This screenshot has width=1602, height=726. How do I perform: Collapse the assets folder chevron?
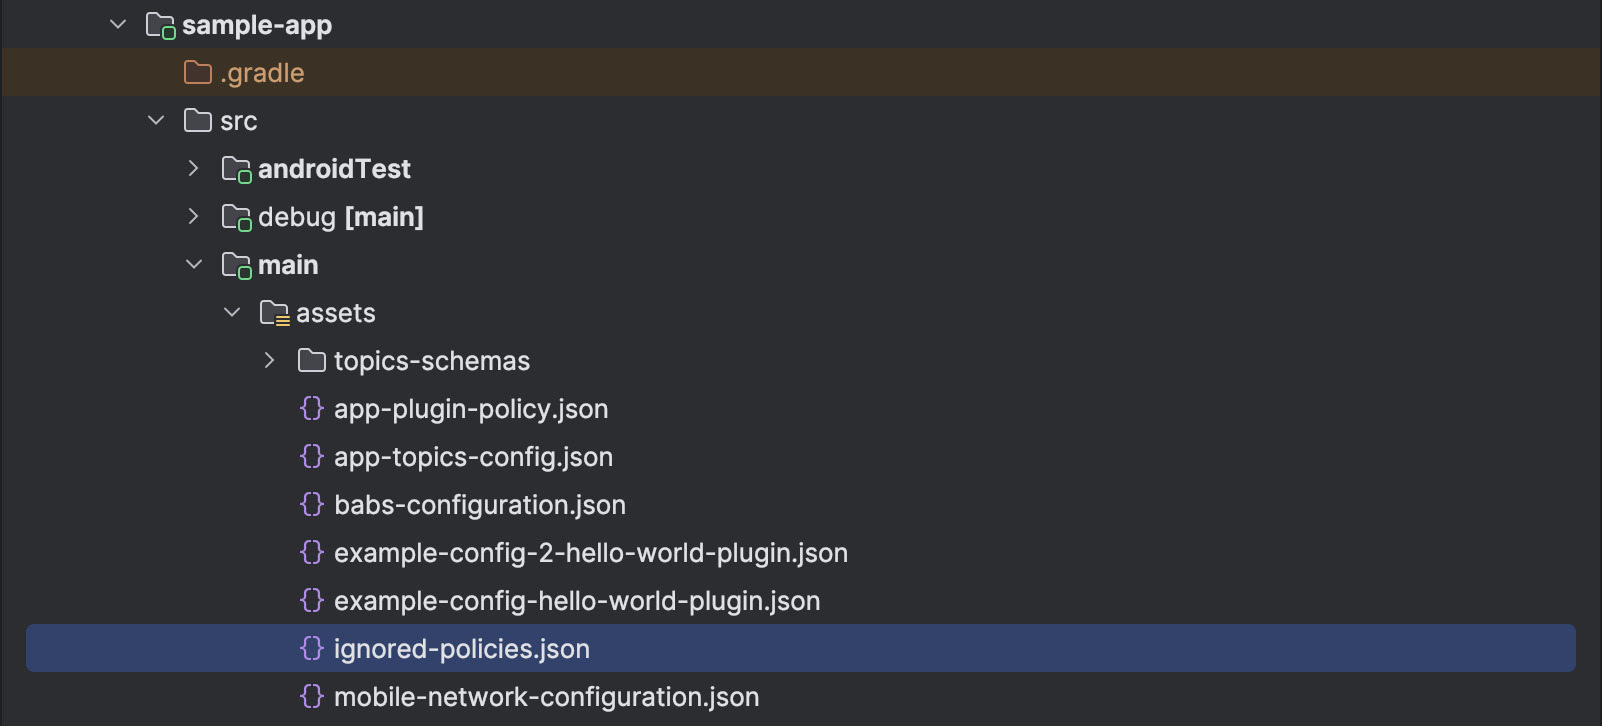tap(232, 313)
